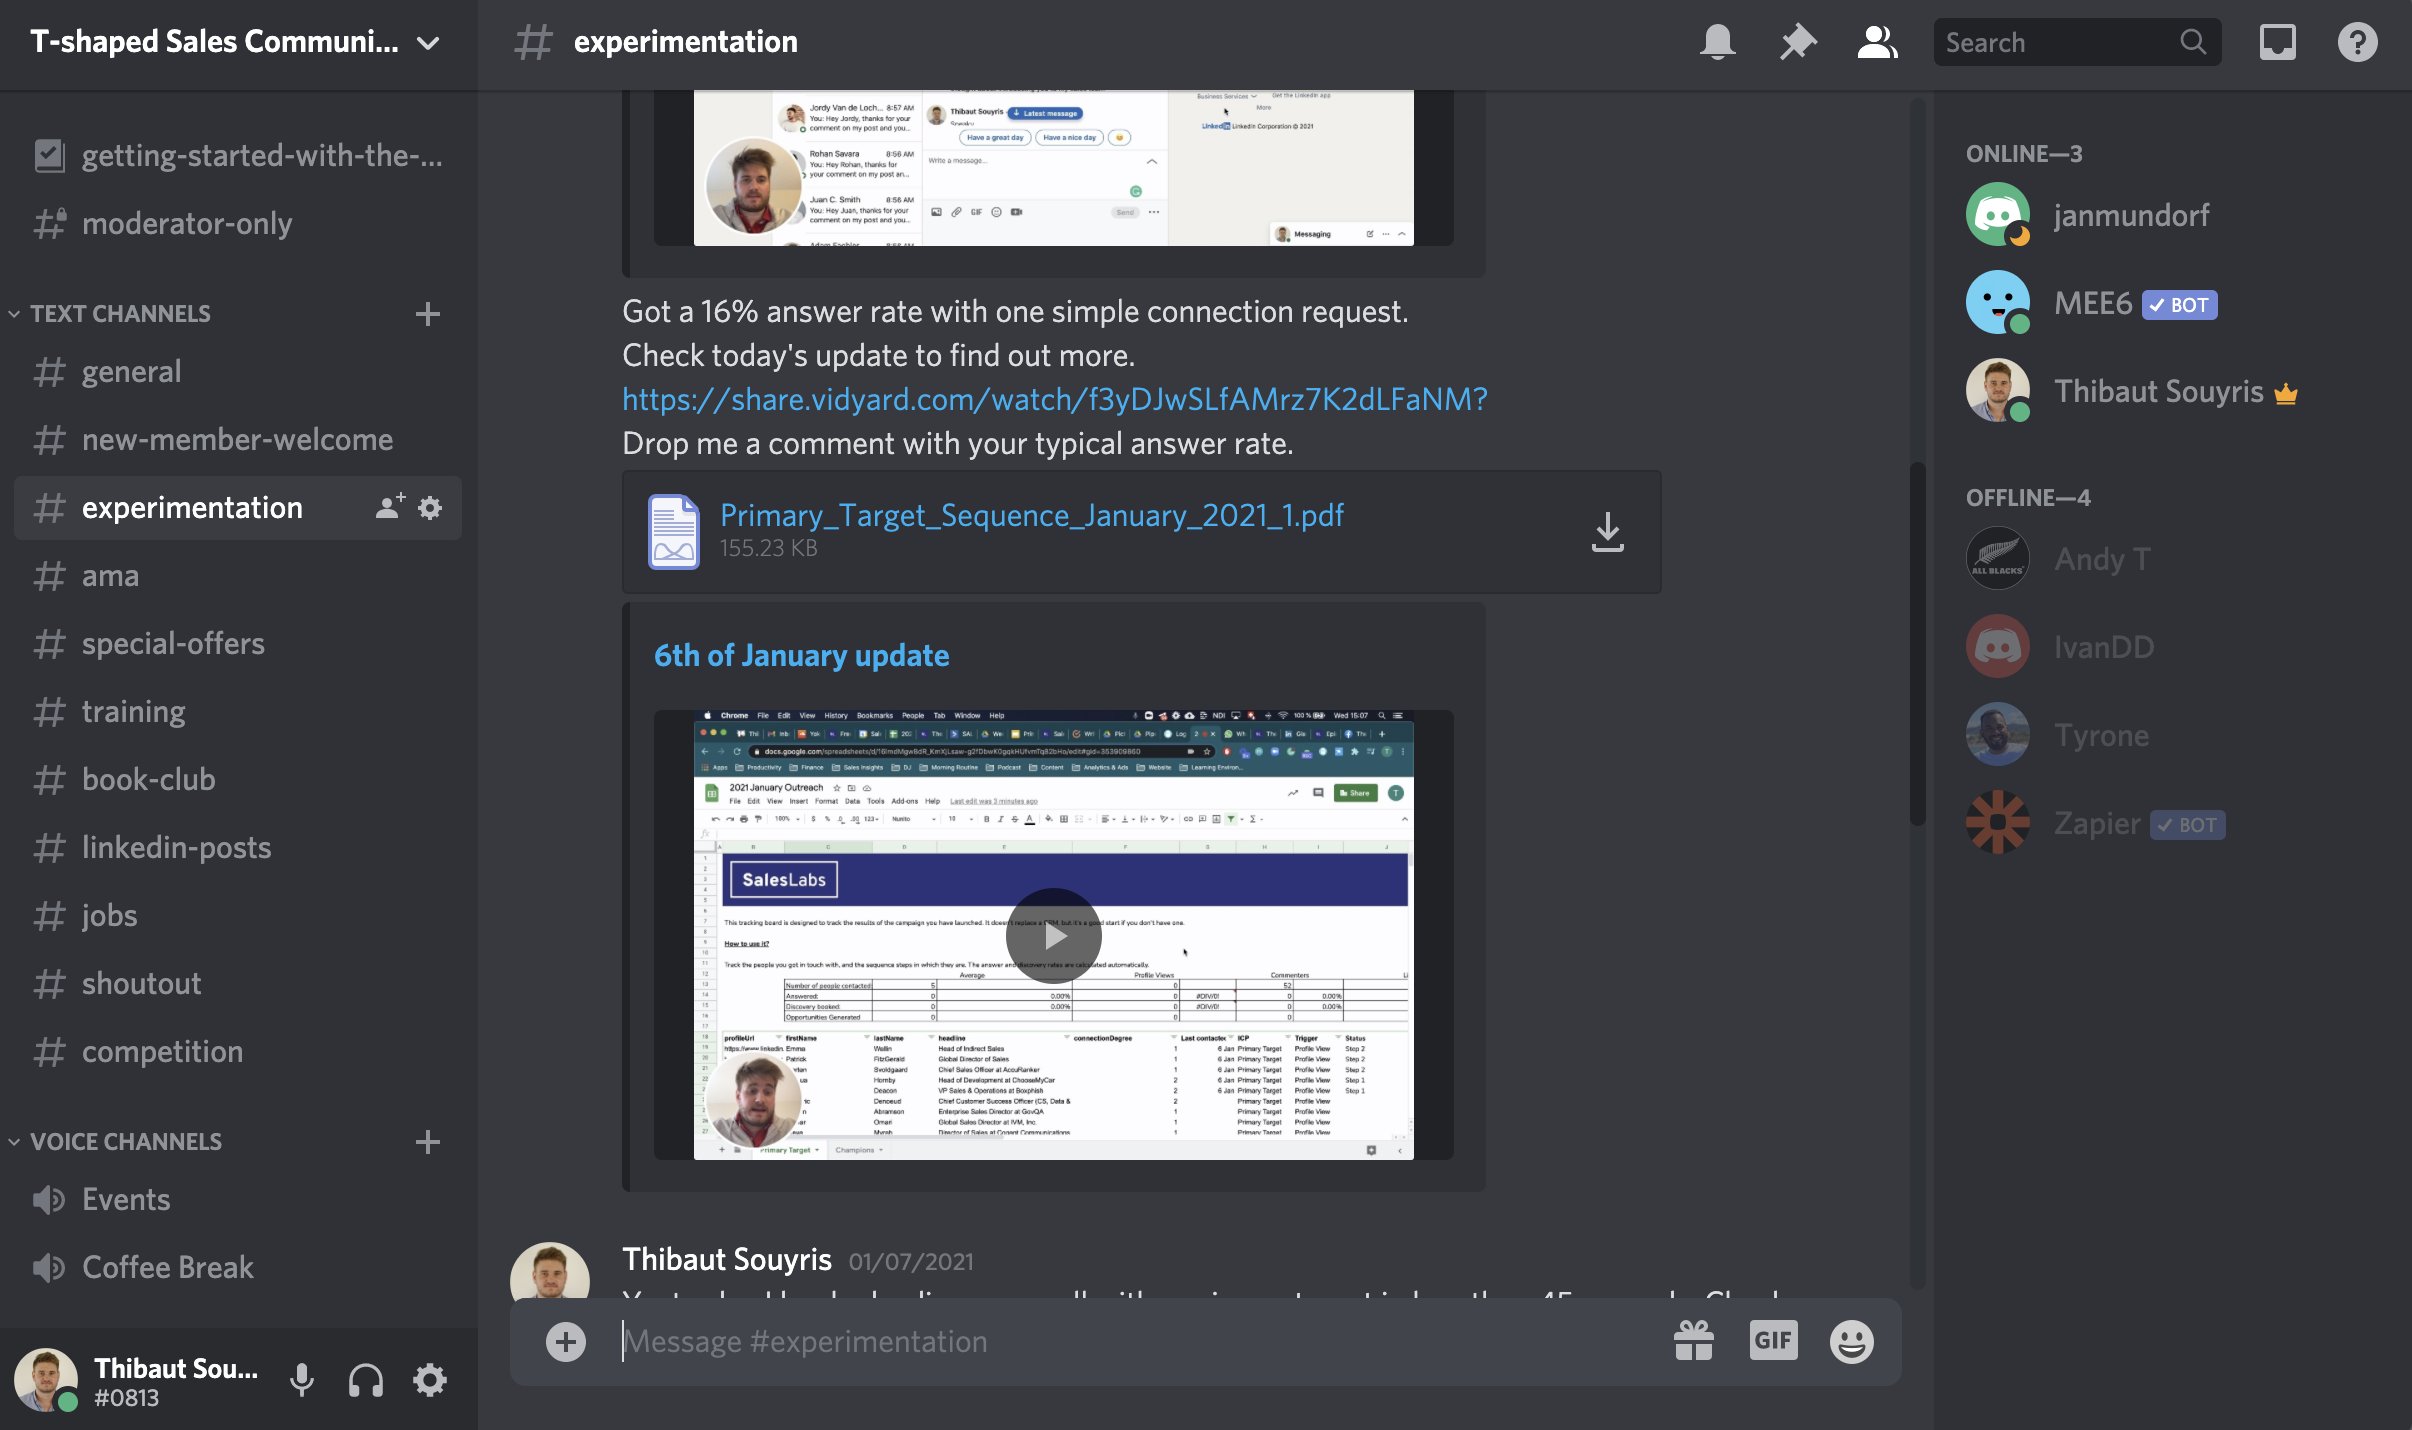2412x1430 pixels.
Task: Click the members list icon
Action: coord(1876,39)
